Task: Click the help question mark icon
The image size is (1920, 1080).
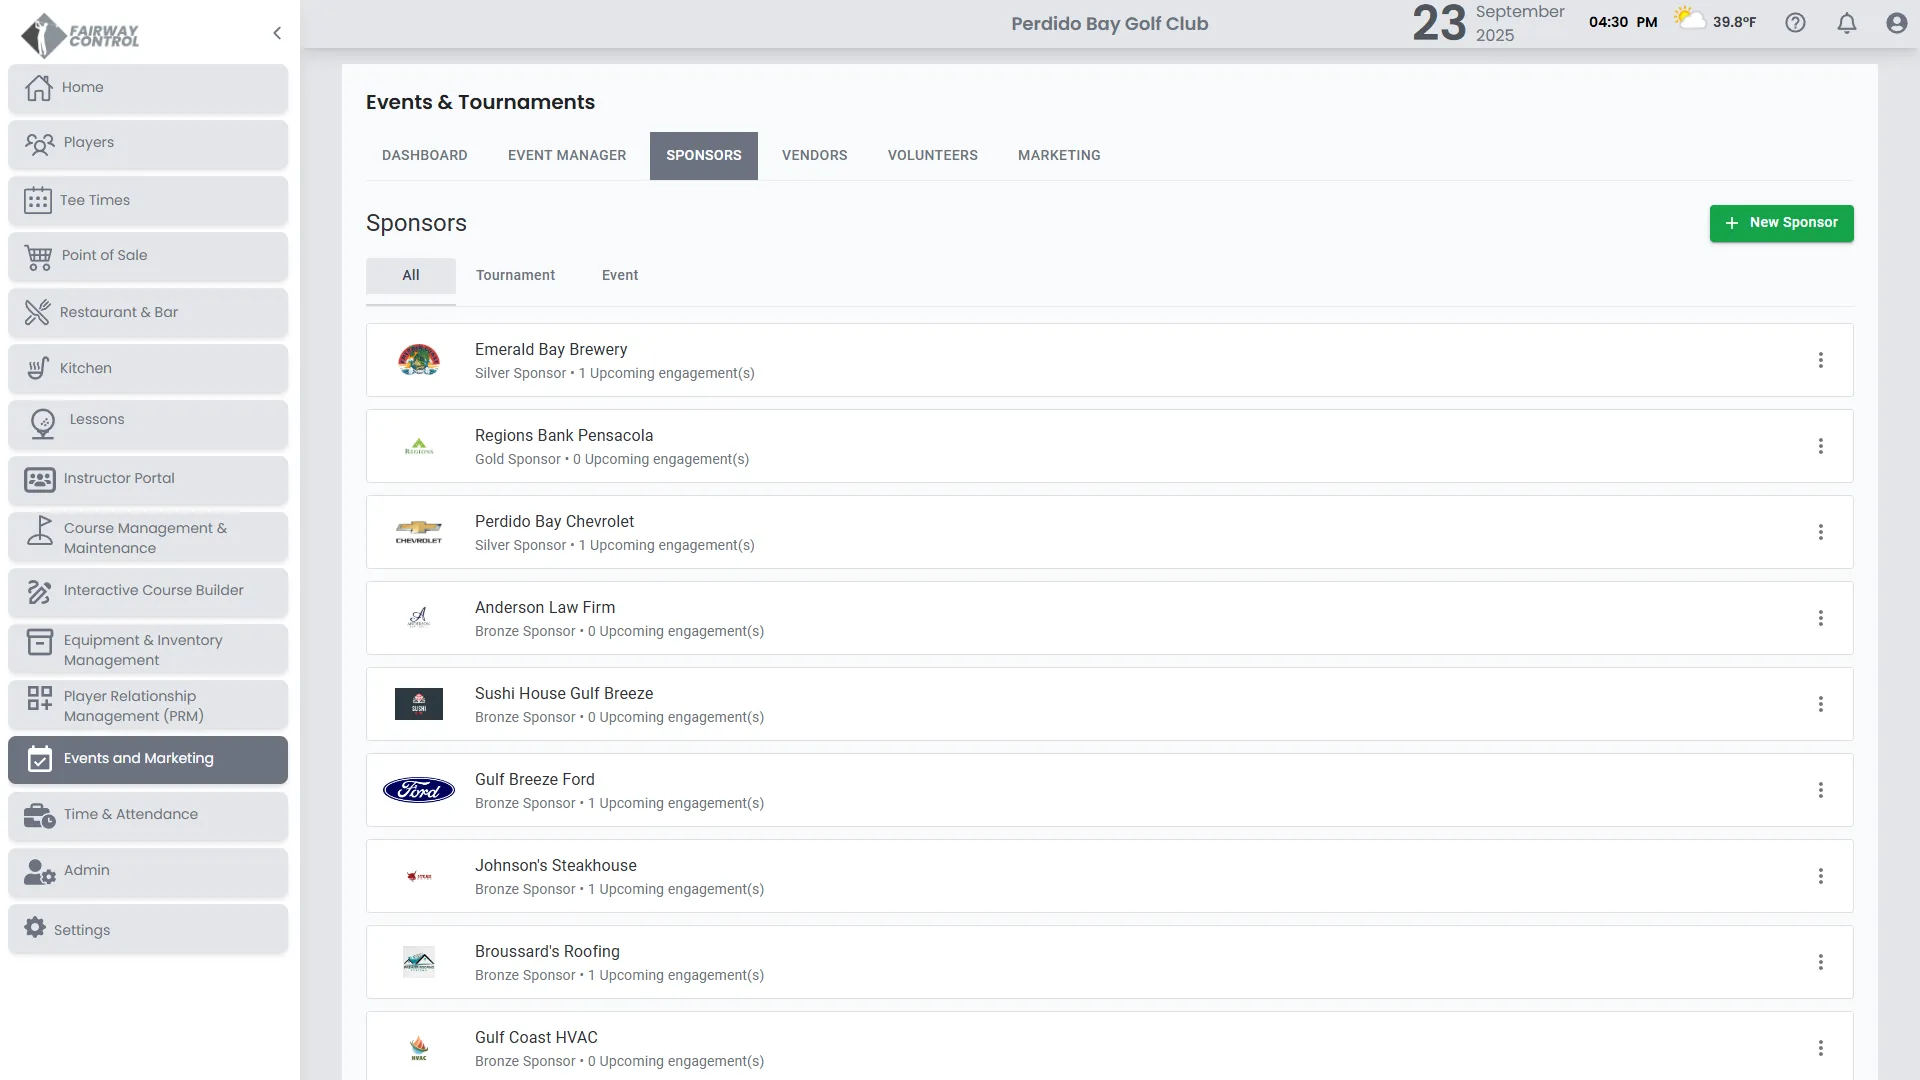Action: pos(1795,23)
